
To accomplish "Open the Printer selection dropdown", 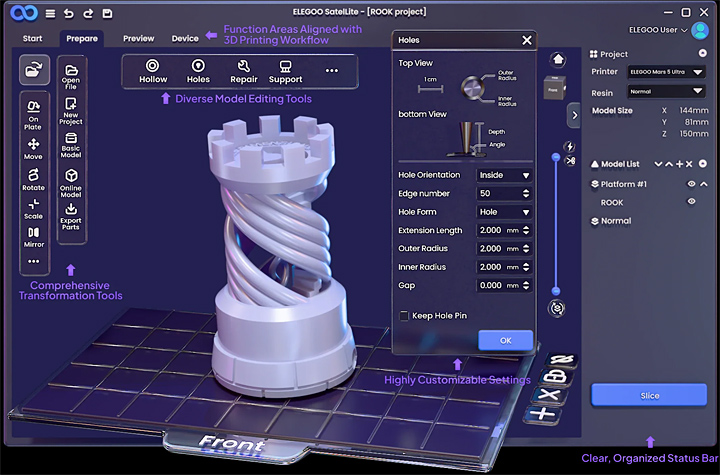I will coord(666,72).
